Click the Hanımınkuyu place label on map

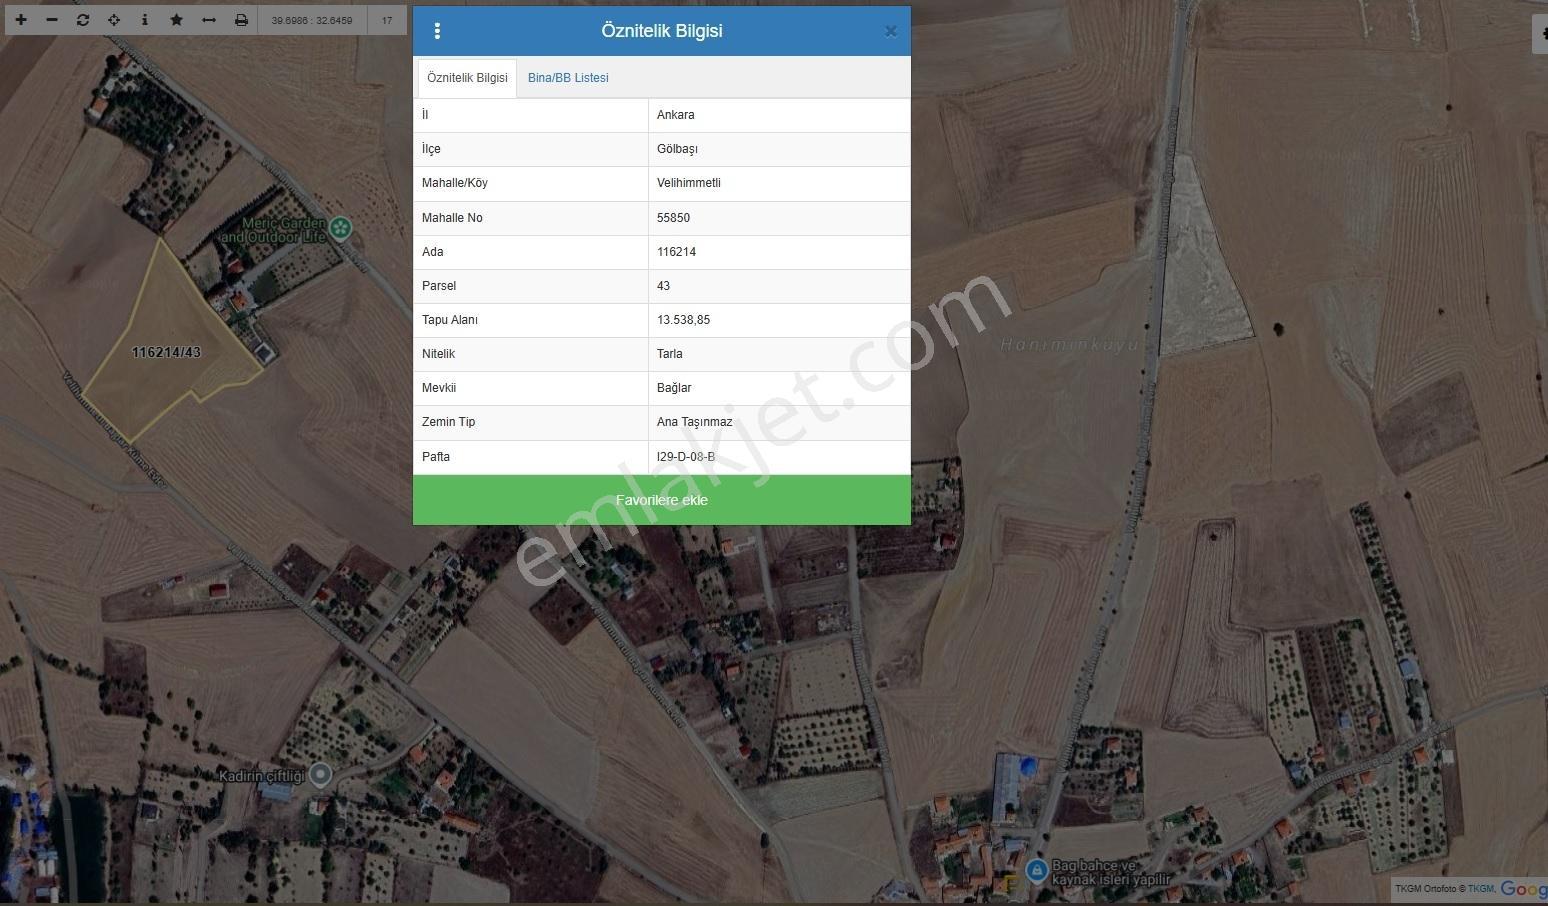point(1069,345)
